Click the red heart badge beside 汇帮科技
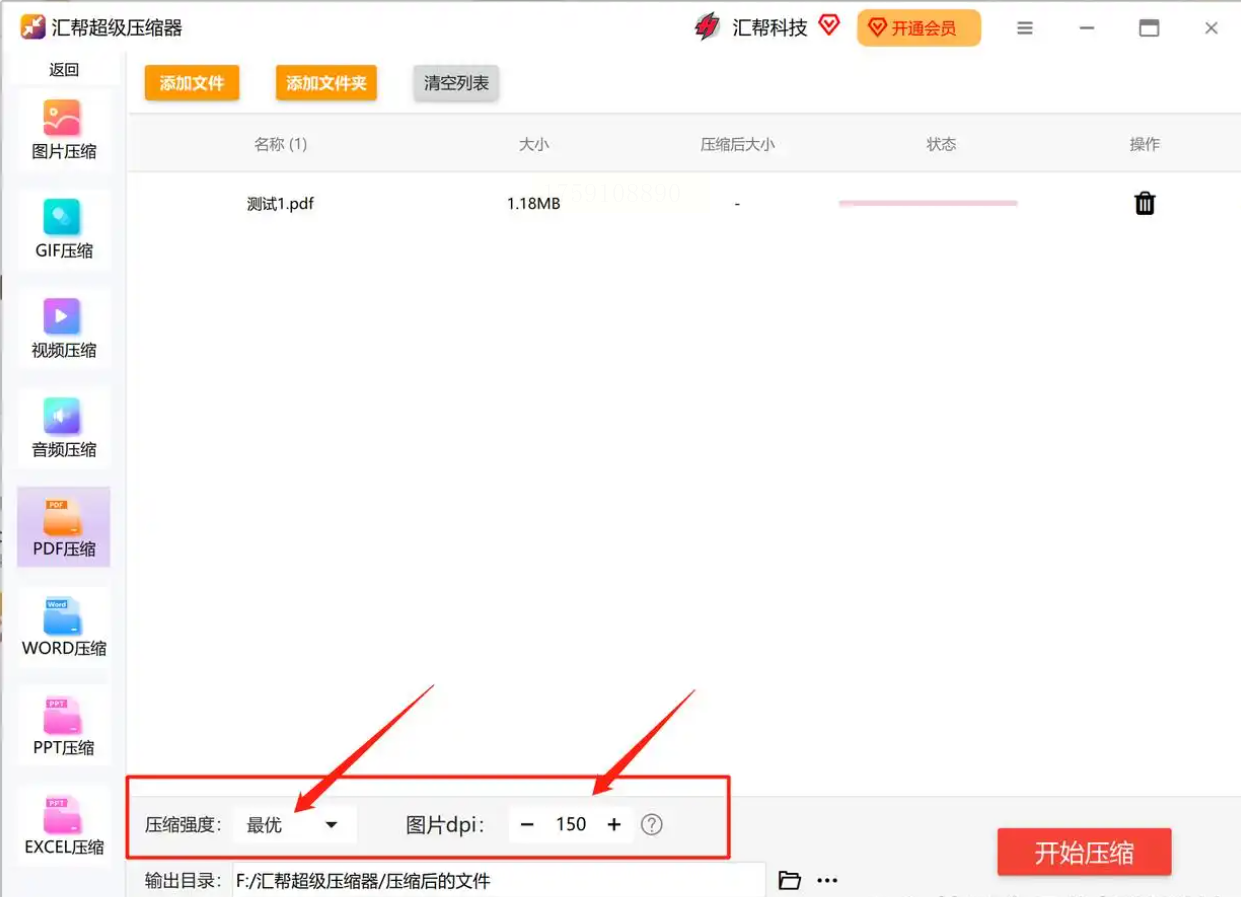Viewport: 1241px width, 897px height. click(829, 25)
